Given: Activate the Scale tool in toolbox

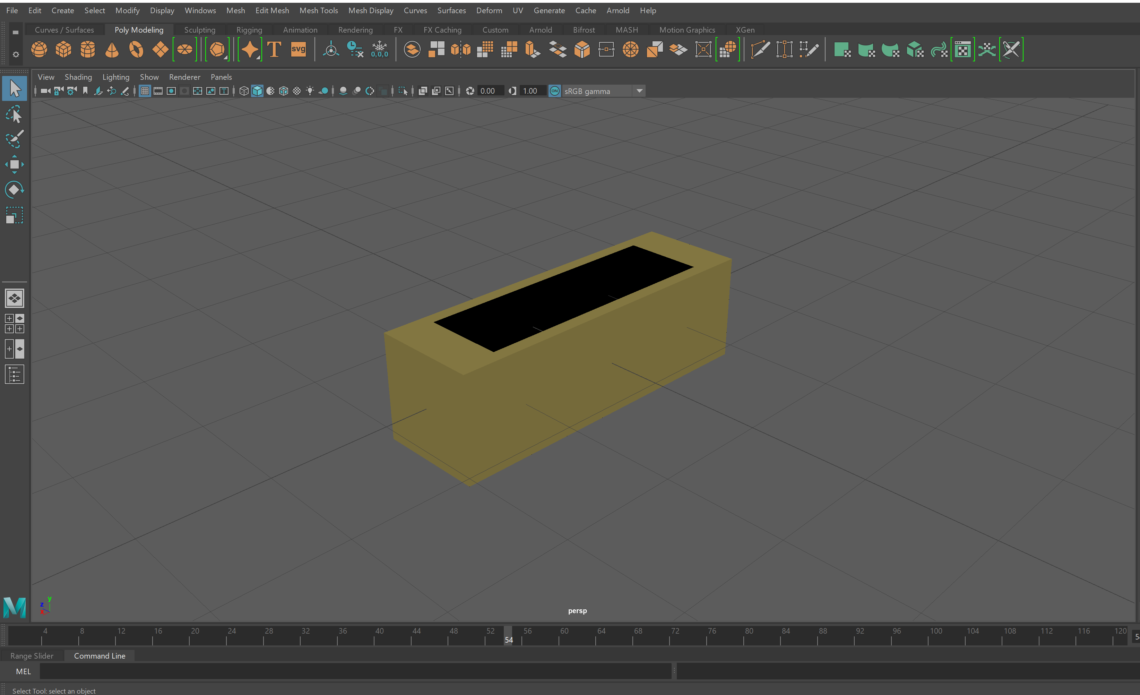Looking at the screenshot, I should tap(15, 216).
